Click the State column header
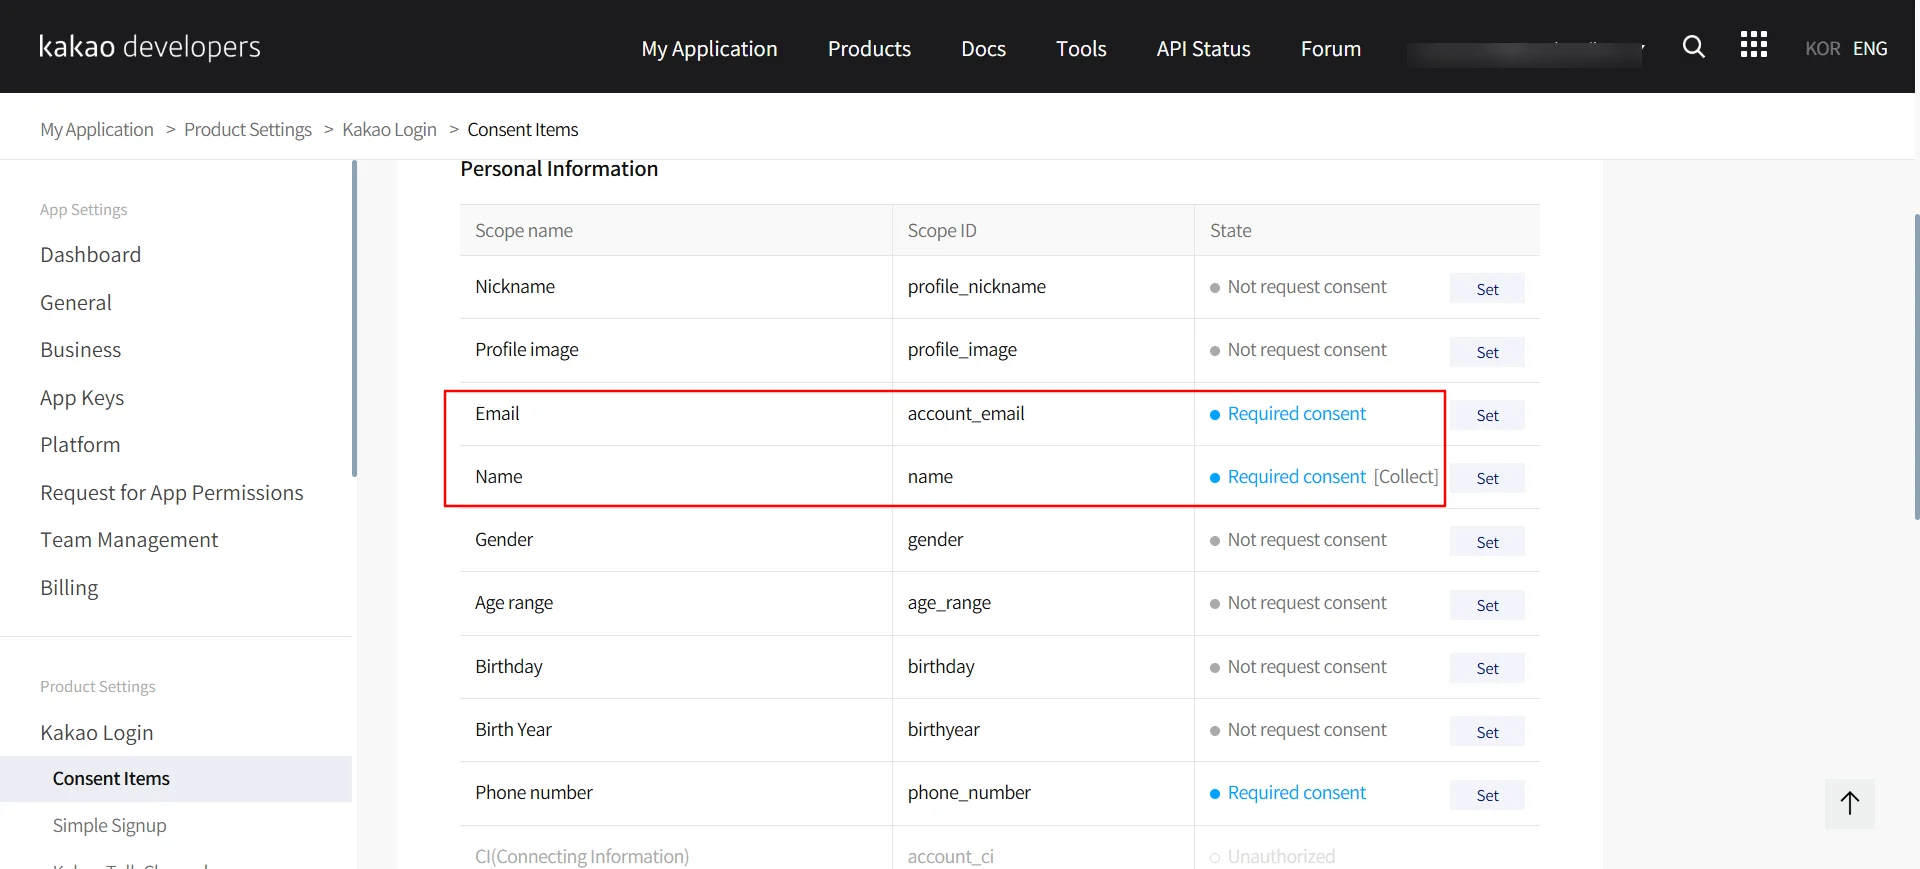1920x869 pixels. coord(1230,231)
